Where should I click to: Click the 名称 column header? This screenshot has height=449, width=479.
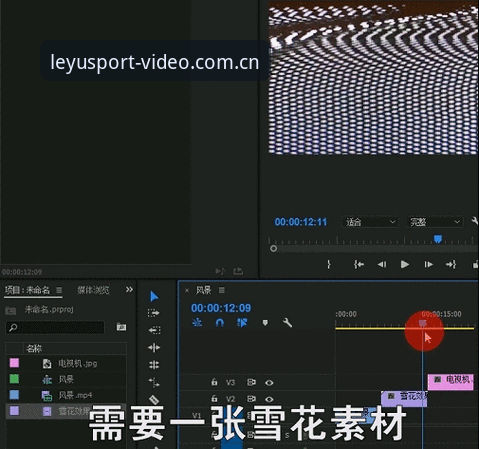click(x=34, y=349)
